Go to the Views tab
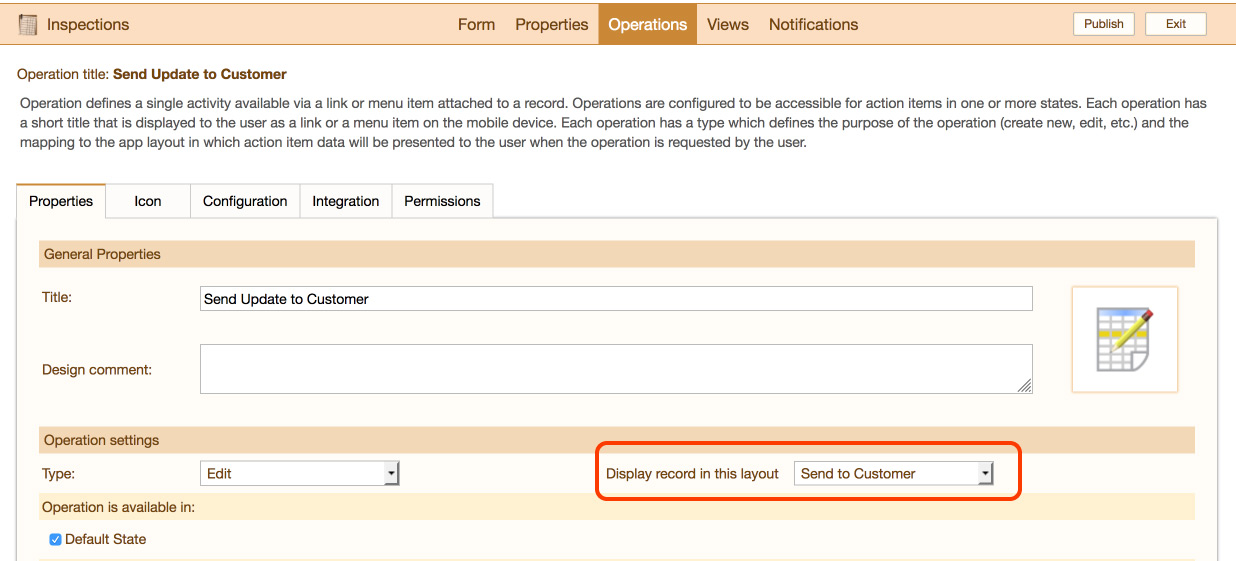Image resolution: width=1236 pixels, height=561 pixels. point(727,24)
